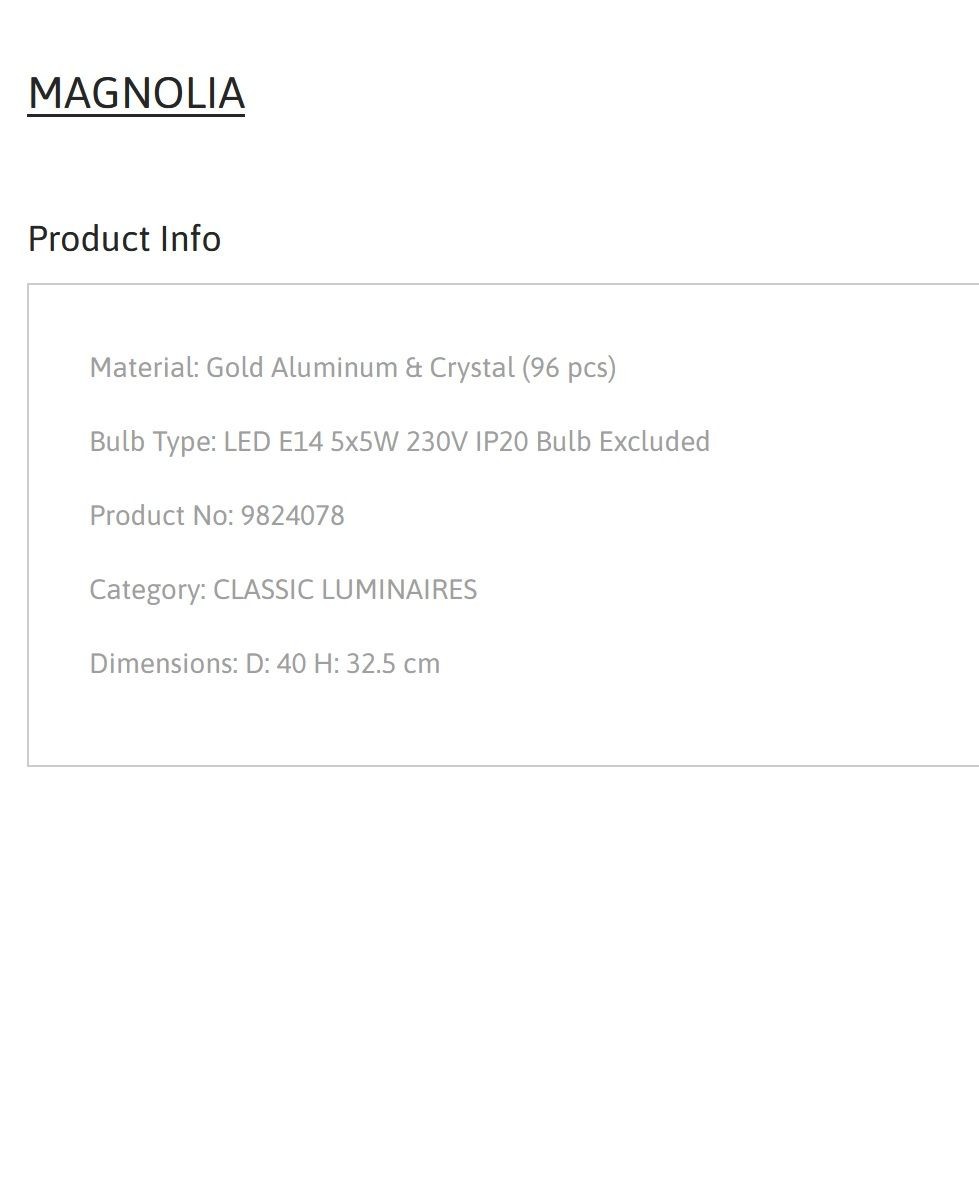Click the 'Bulb Type:' label
Screen dimensions: 979x1188
(153, 442)
